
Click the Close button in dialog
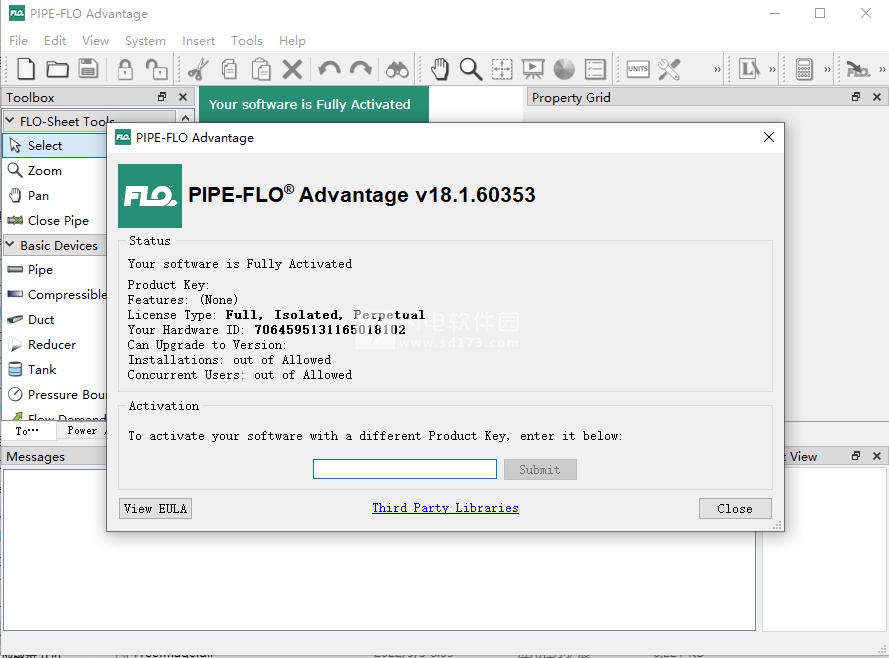(735, 508)
